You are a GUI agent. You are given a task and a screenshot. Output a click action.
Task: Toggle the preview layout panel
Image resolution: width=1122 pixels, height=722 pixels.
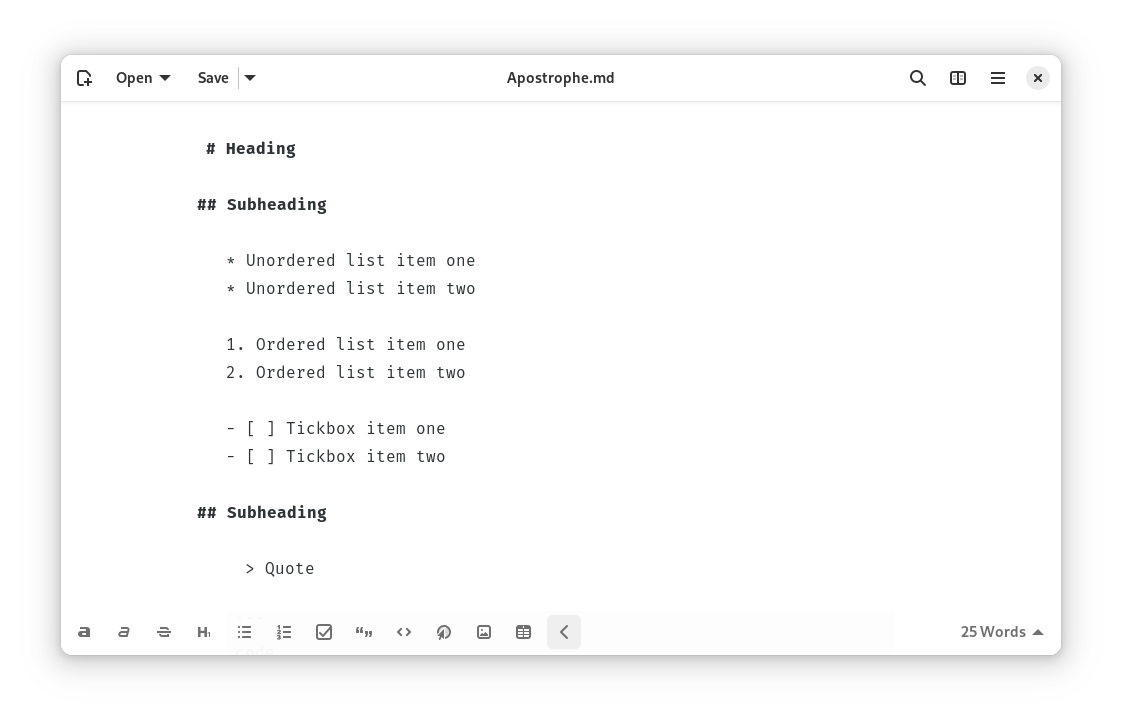(958, 78)
